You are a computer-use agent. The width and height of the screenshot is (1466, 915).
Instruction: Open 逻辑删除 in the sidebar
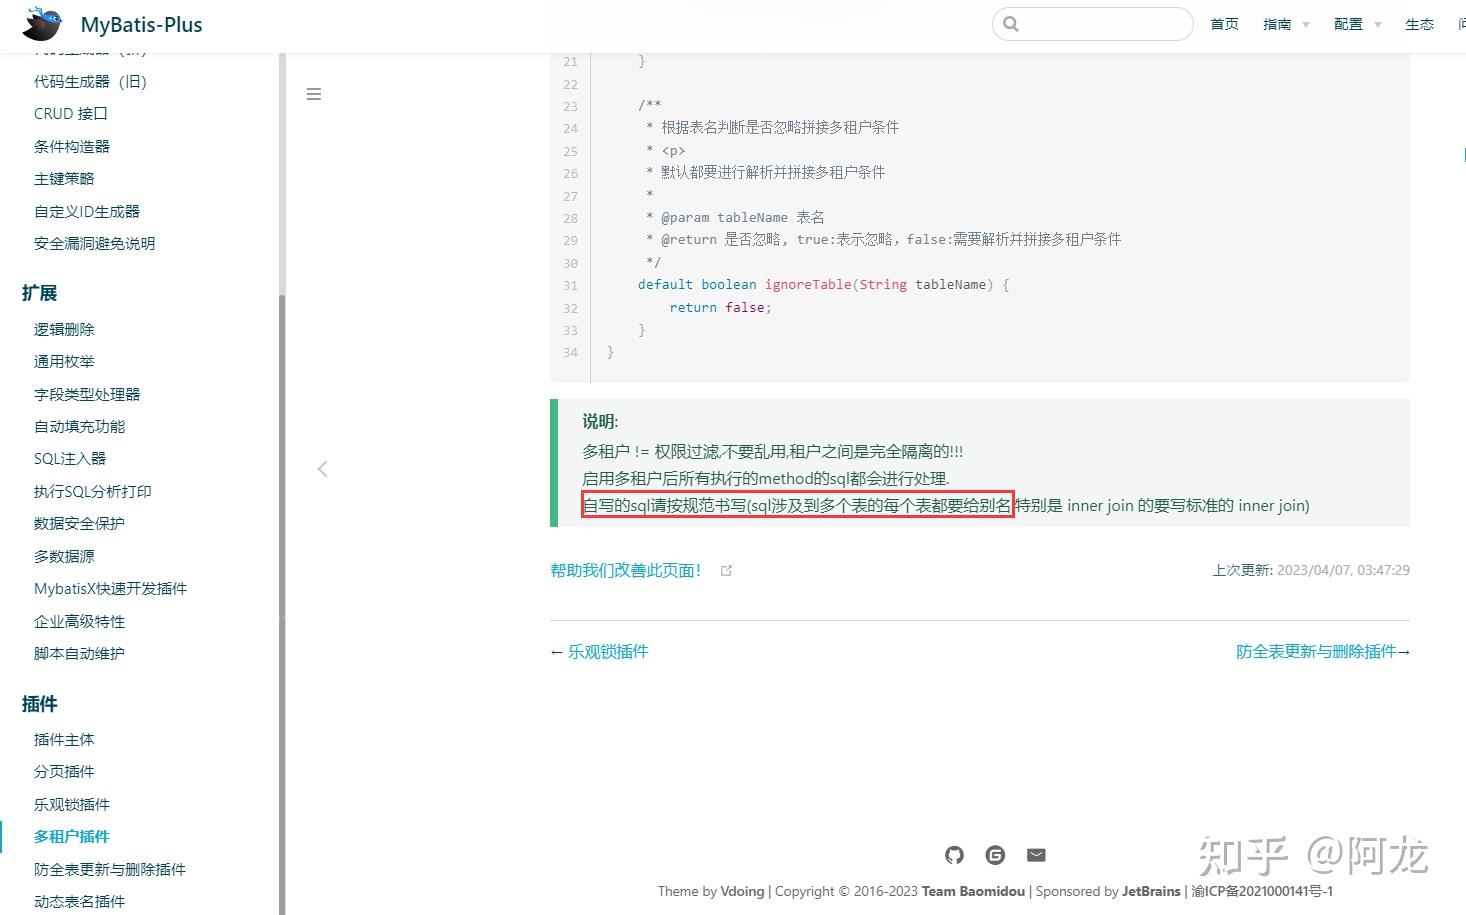point(64,329)
